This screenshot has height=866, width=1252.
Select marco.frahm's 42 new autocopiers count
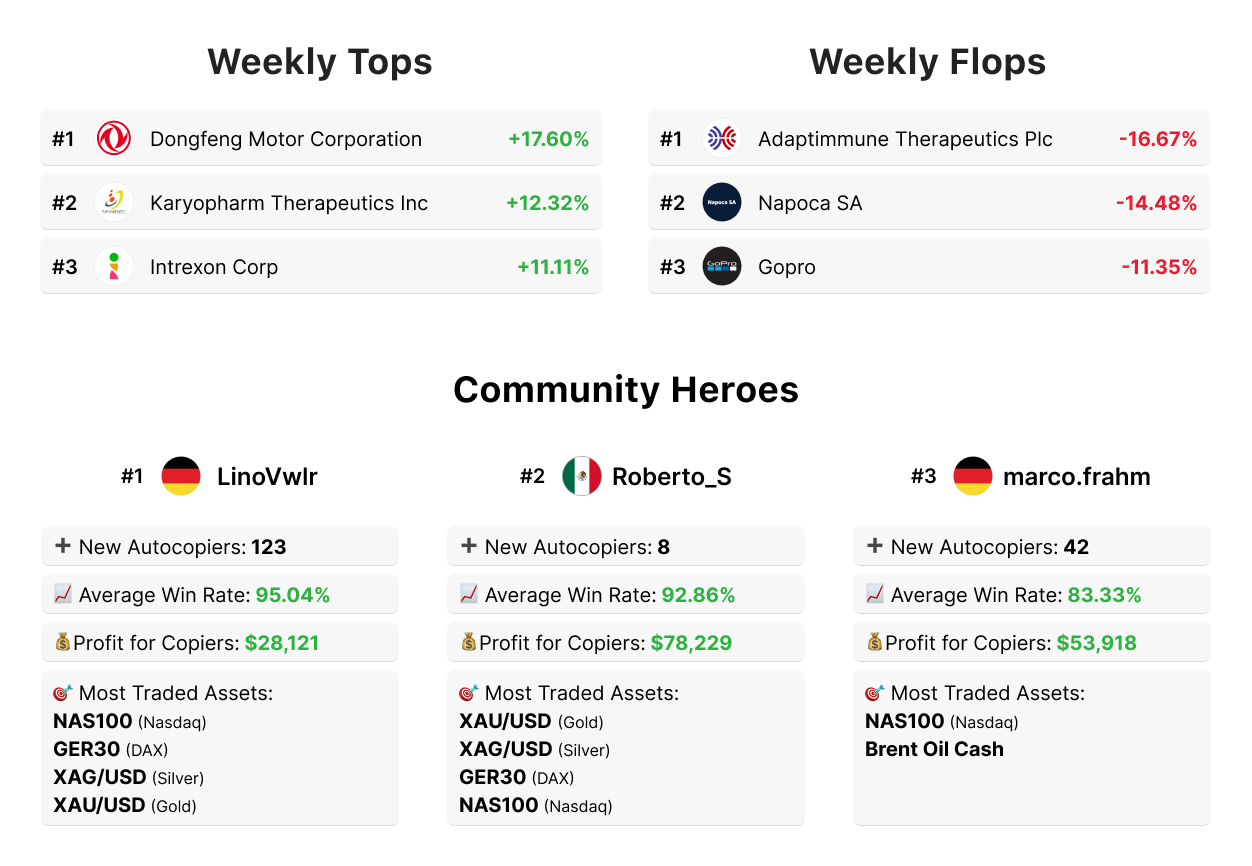(1076, 547)
